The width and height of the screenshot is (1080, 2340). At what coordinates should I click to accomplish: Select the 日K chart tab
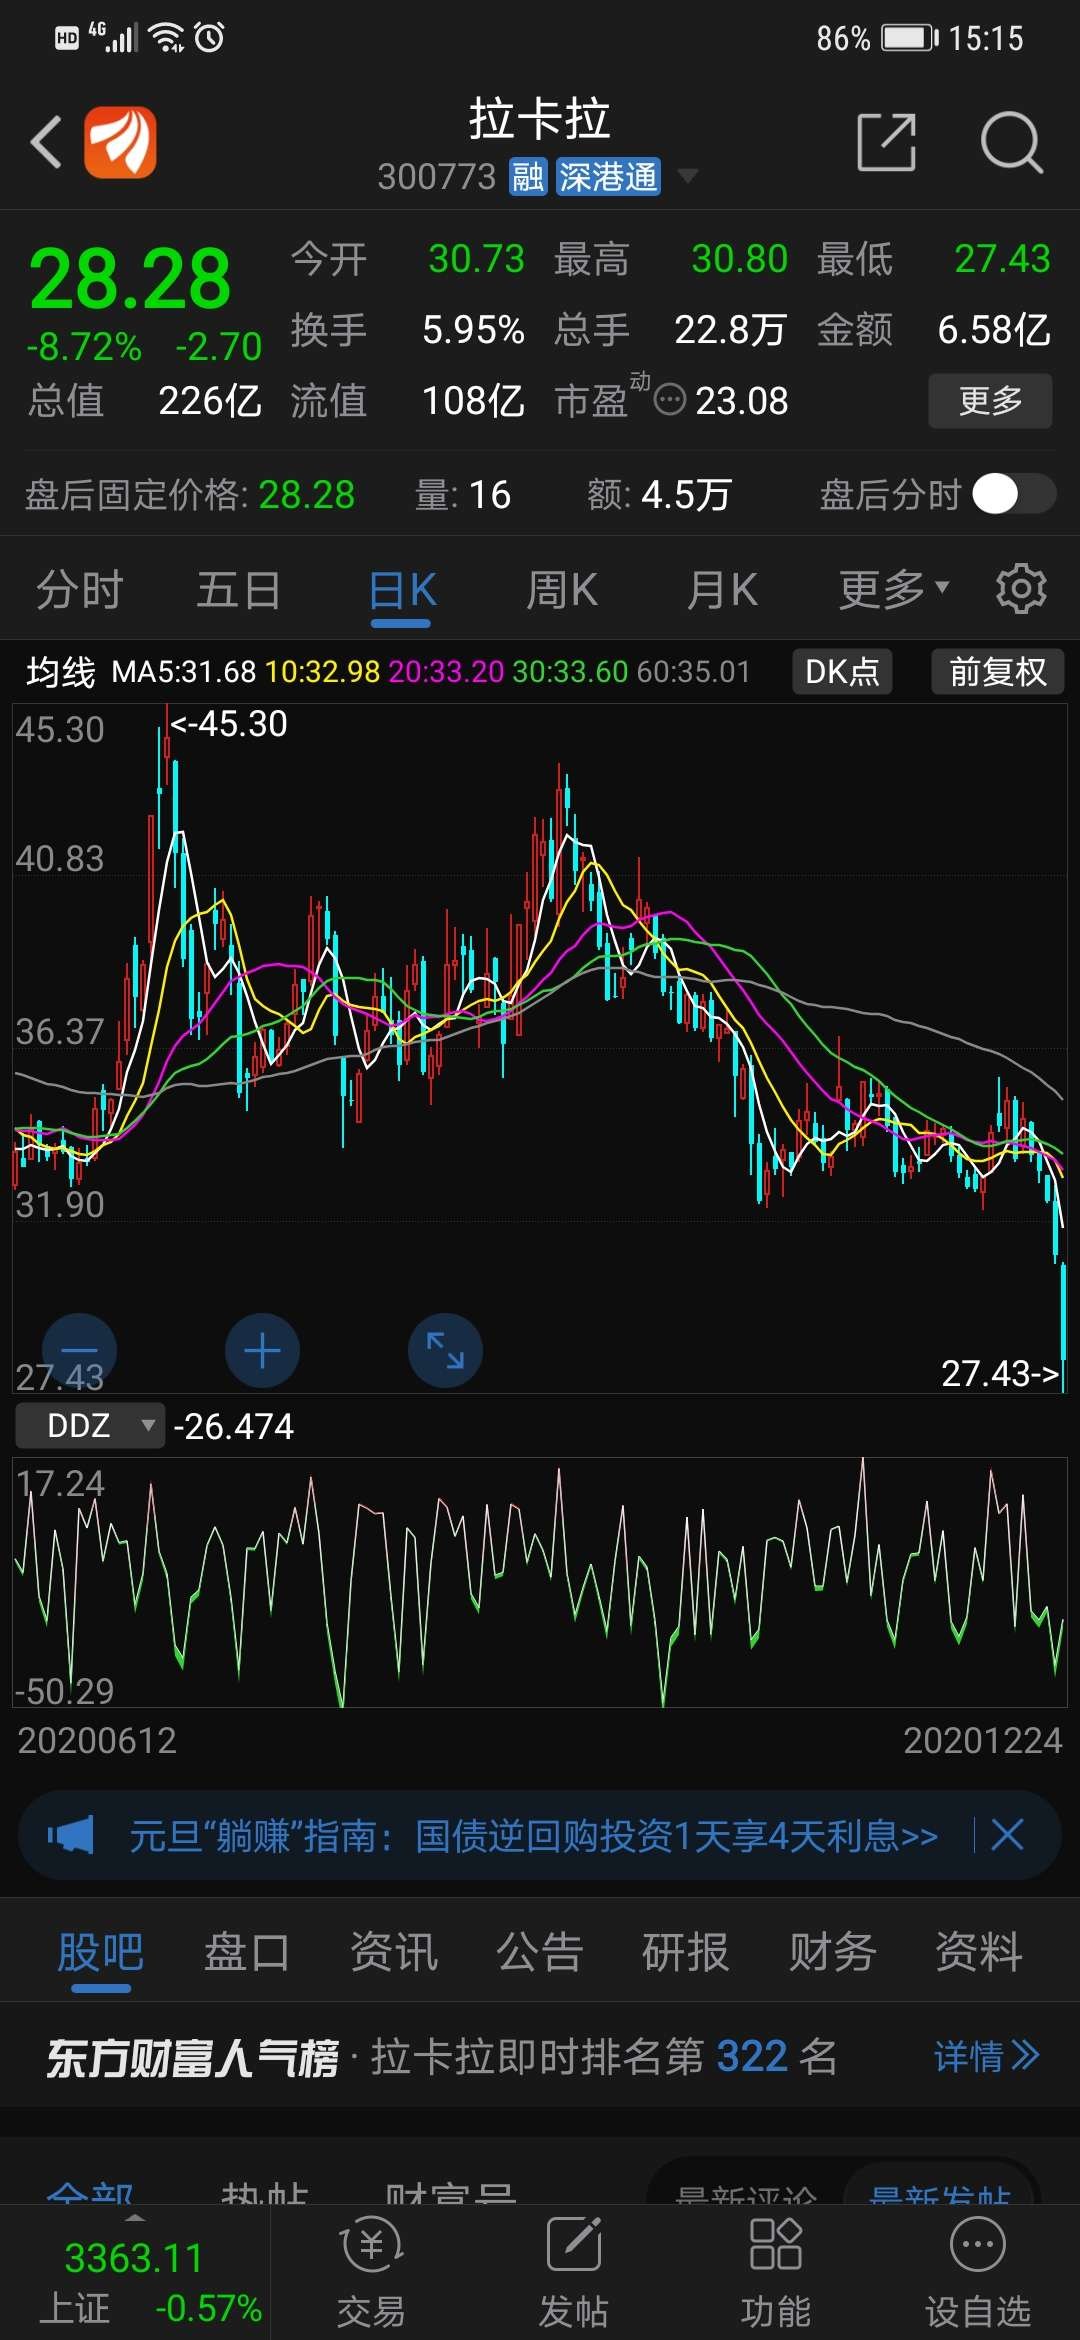(x=401, y=589)
